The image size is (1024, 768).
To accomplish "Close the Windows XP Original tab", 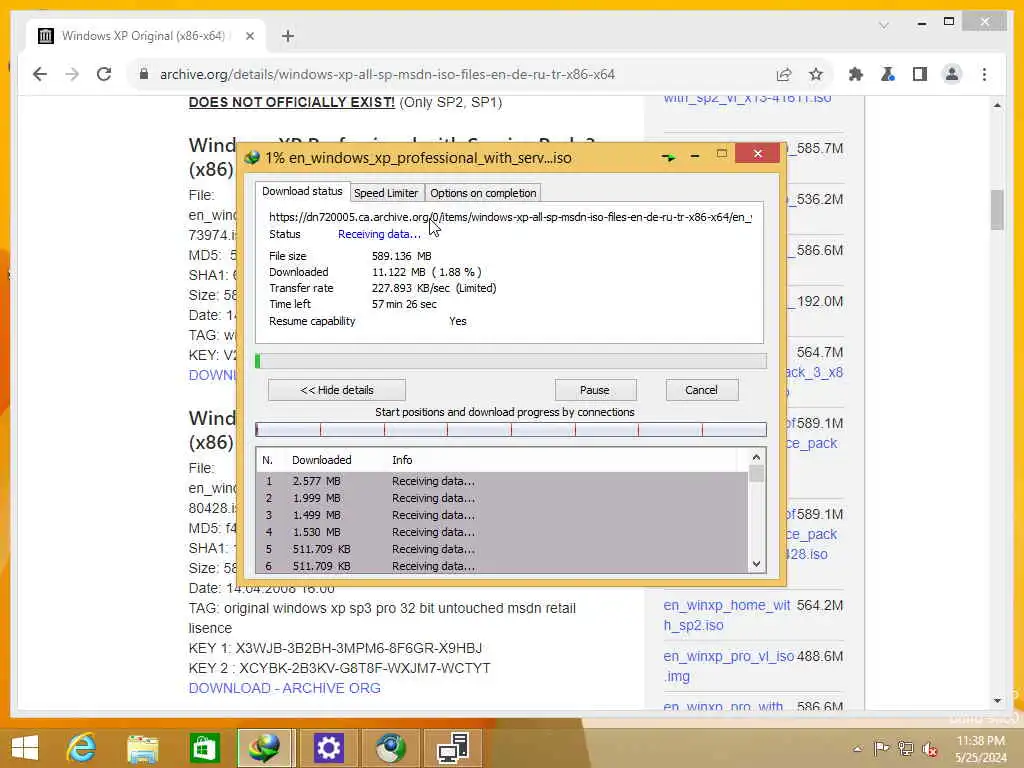I will click(x=249, y=36).
